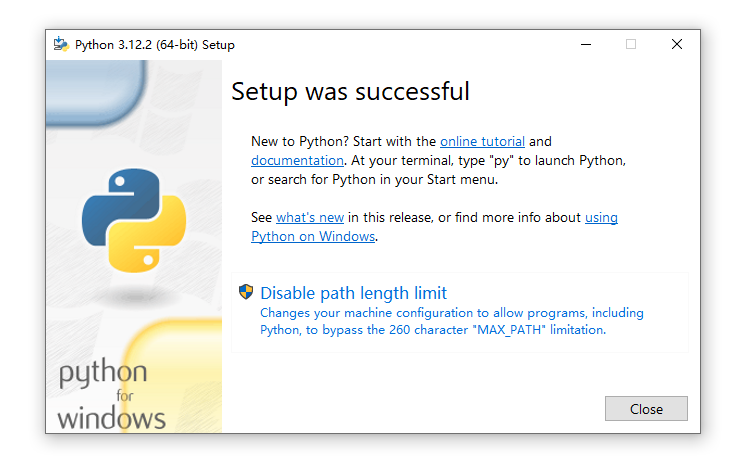The image size is (745, 465).
Task: Close the window using the title bar X
Action: pyautogui.click(x=677, y=44)
